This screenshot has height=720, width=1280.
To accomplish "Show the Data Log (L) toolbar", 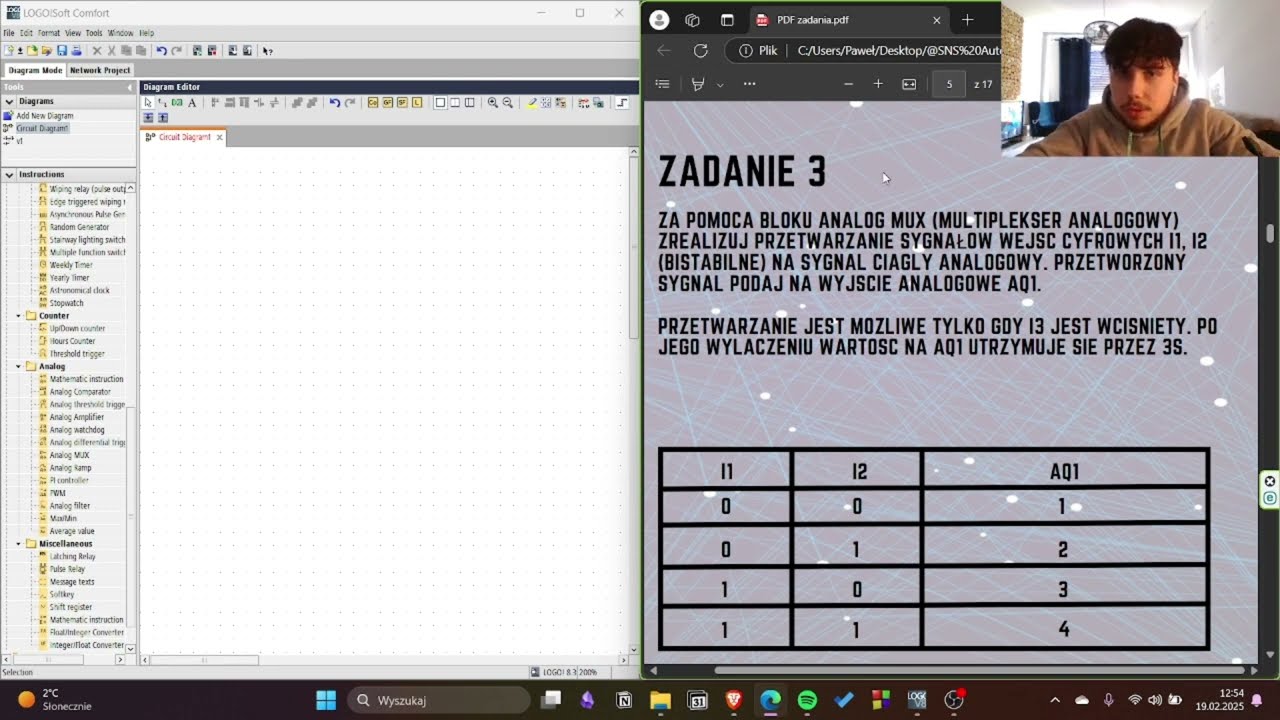I will [x=417, y=102].
